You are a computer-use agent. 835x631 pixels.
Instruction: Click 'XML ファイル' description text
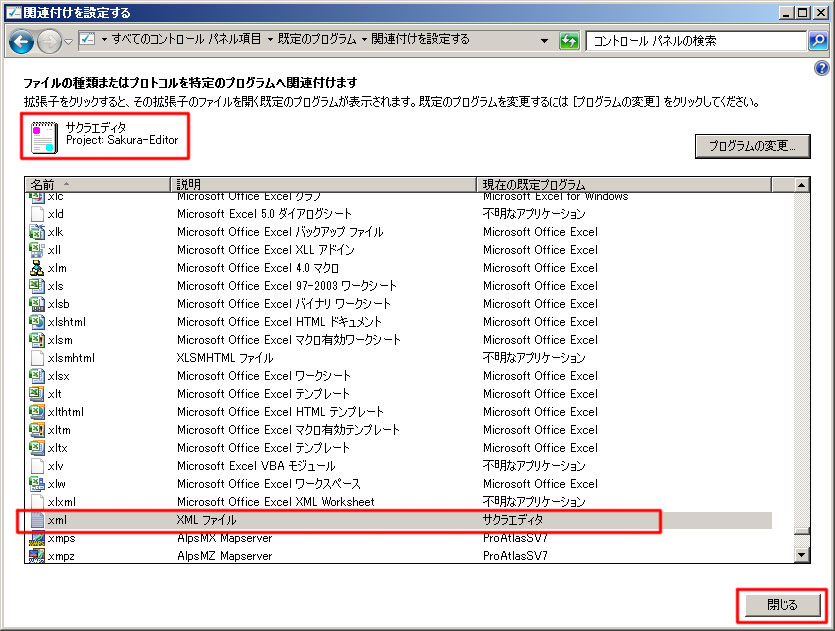pyautogui.click(x=206, y=520)
